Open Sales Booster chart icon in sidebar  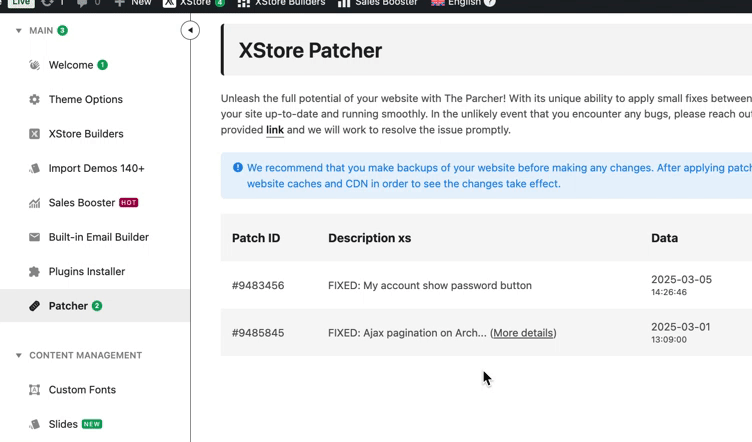pyautogui.click(x=35, y=203)
